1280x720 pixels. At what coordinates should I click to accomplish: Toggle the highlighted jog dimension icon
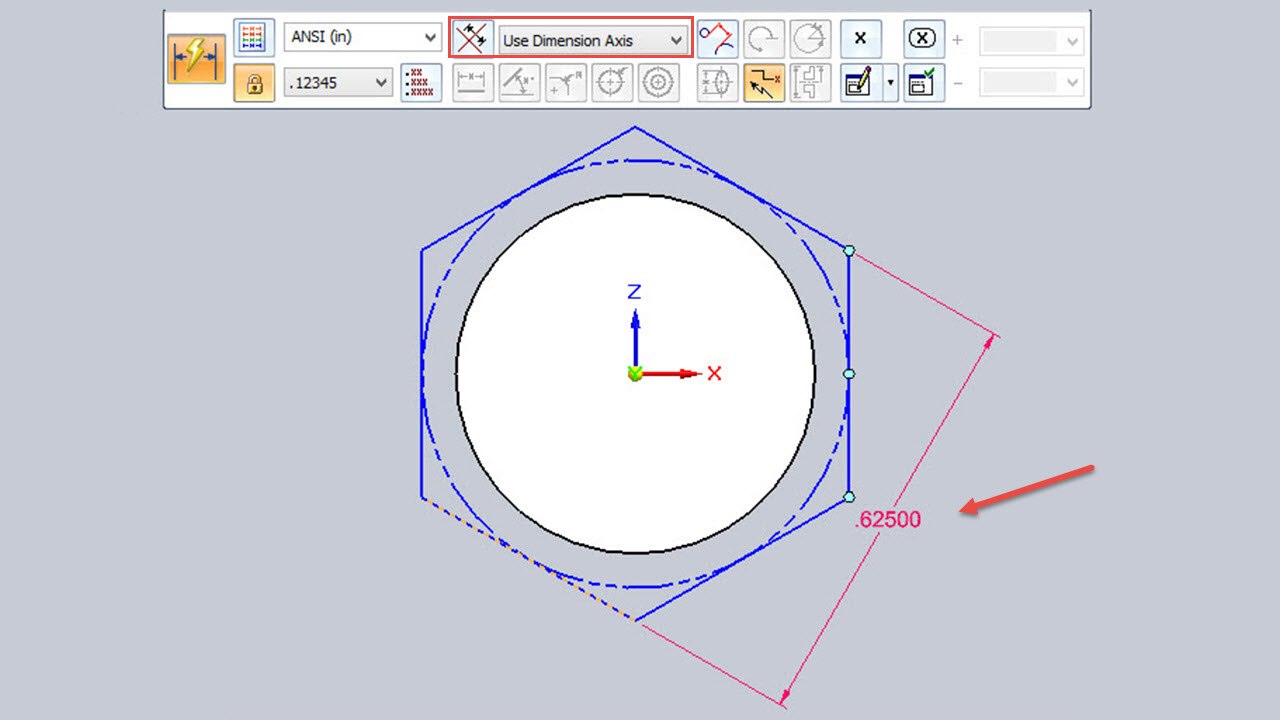click(763, 83)
